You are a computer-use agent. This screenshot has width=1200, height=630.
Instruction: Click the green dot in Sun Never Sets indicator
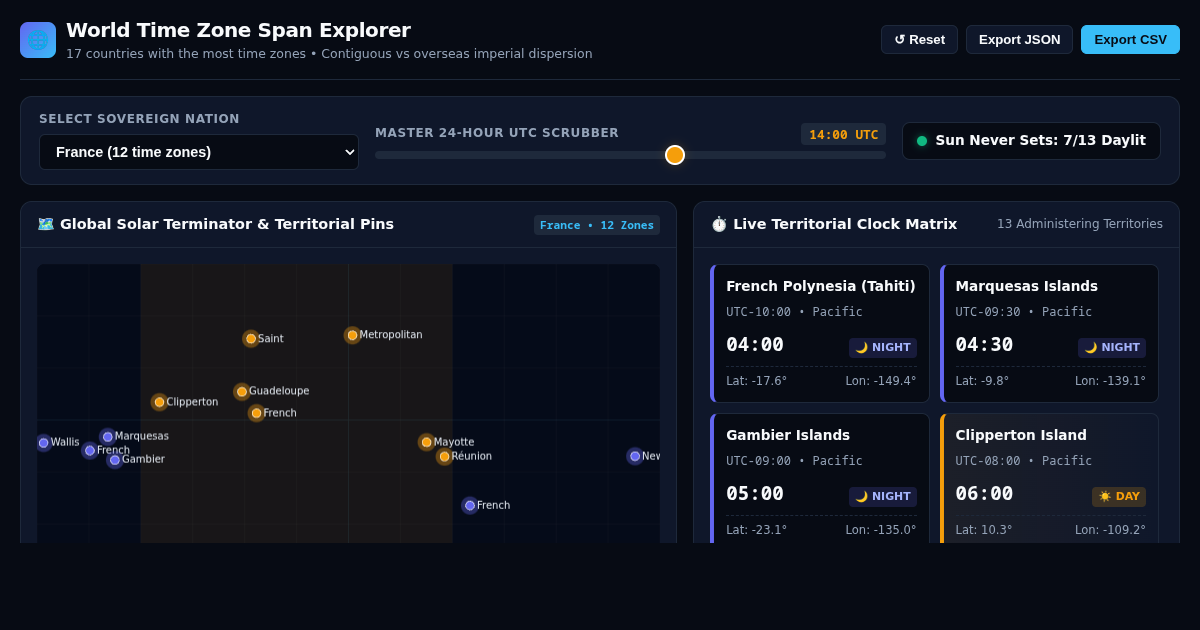pyautogui.click(x=922, y=141)
